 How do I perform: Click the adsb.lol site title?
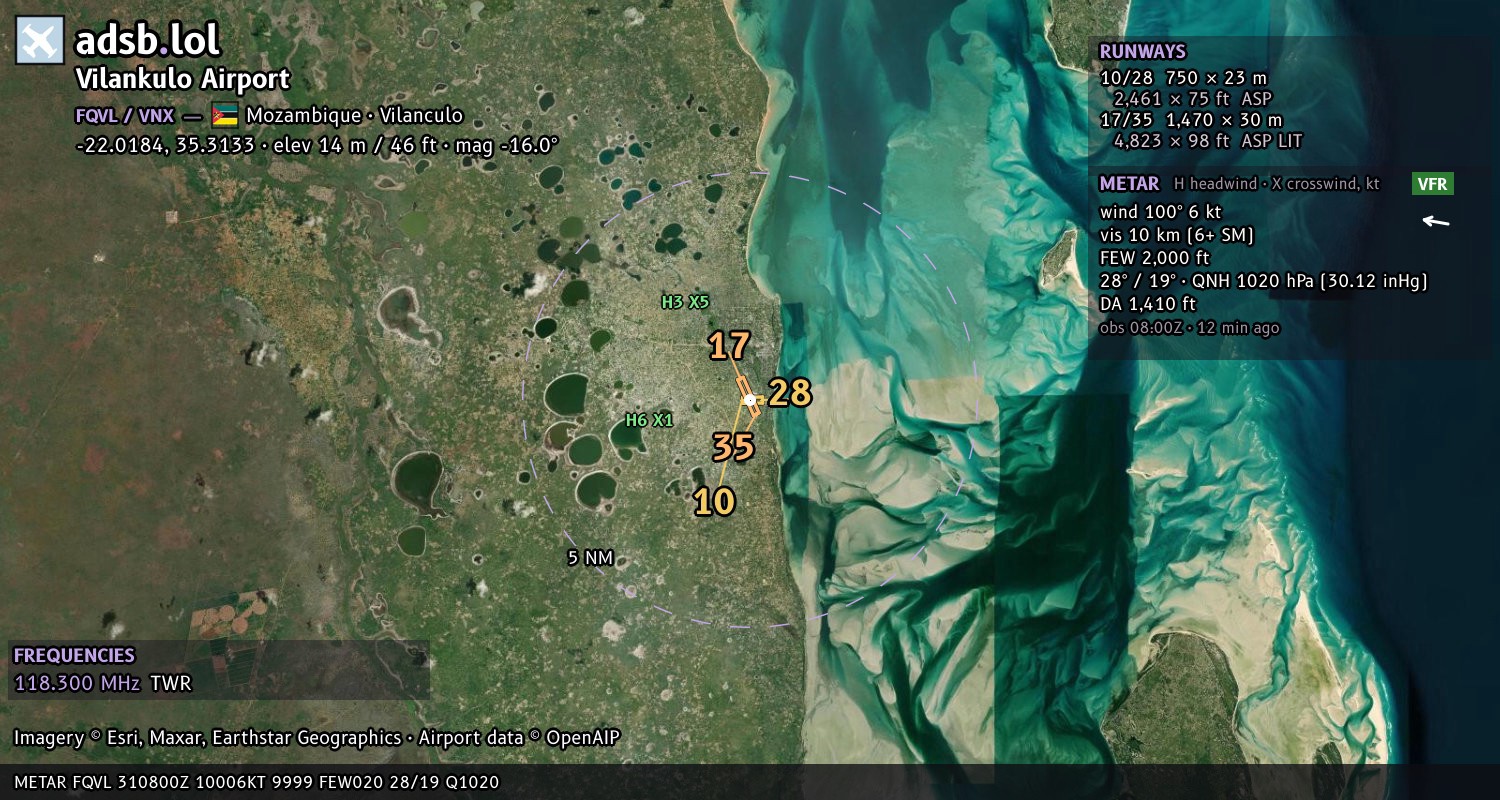coord(147,41)
